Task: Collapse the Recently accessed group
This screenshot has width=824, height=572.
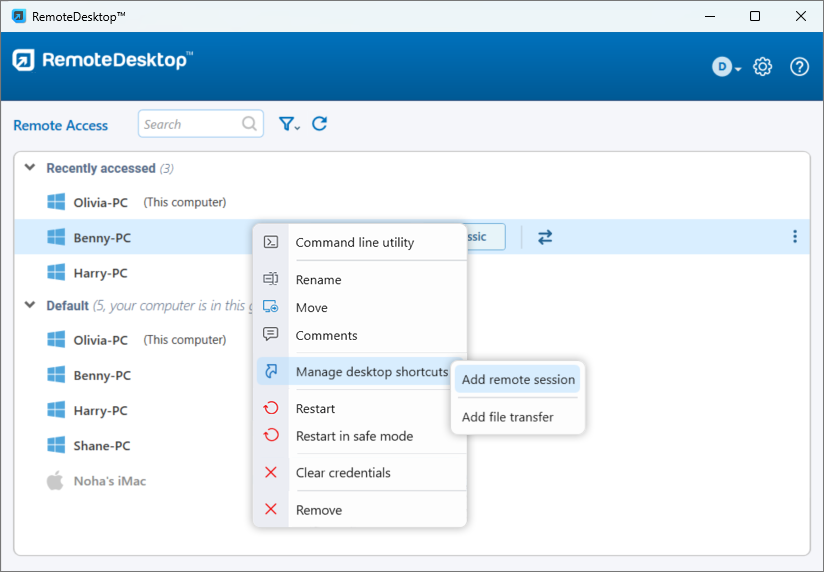Action: (30, 168)
